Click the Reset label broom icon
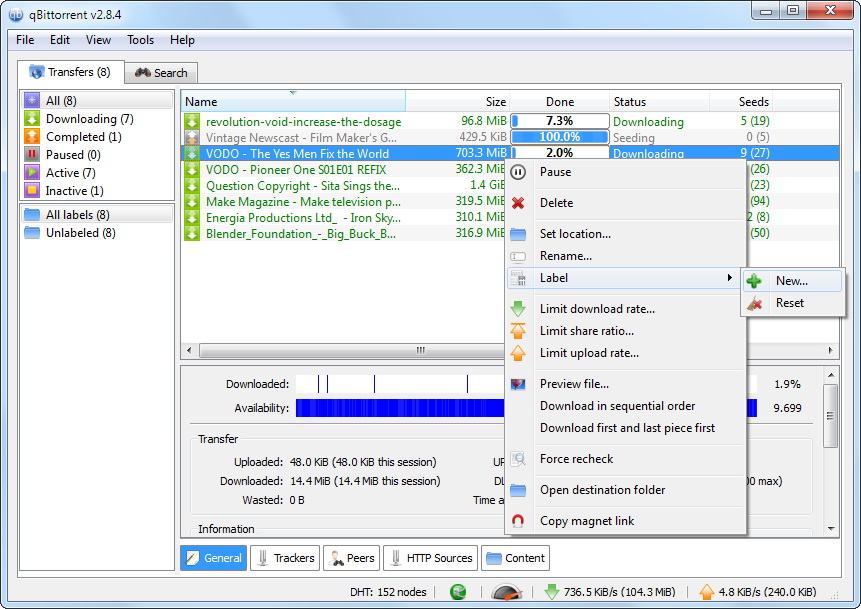The image size is (861, 609). click(755, 303)
